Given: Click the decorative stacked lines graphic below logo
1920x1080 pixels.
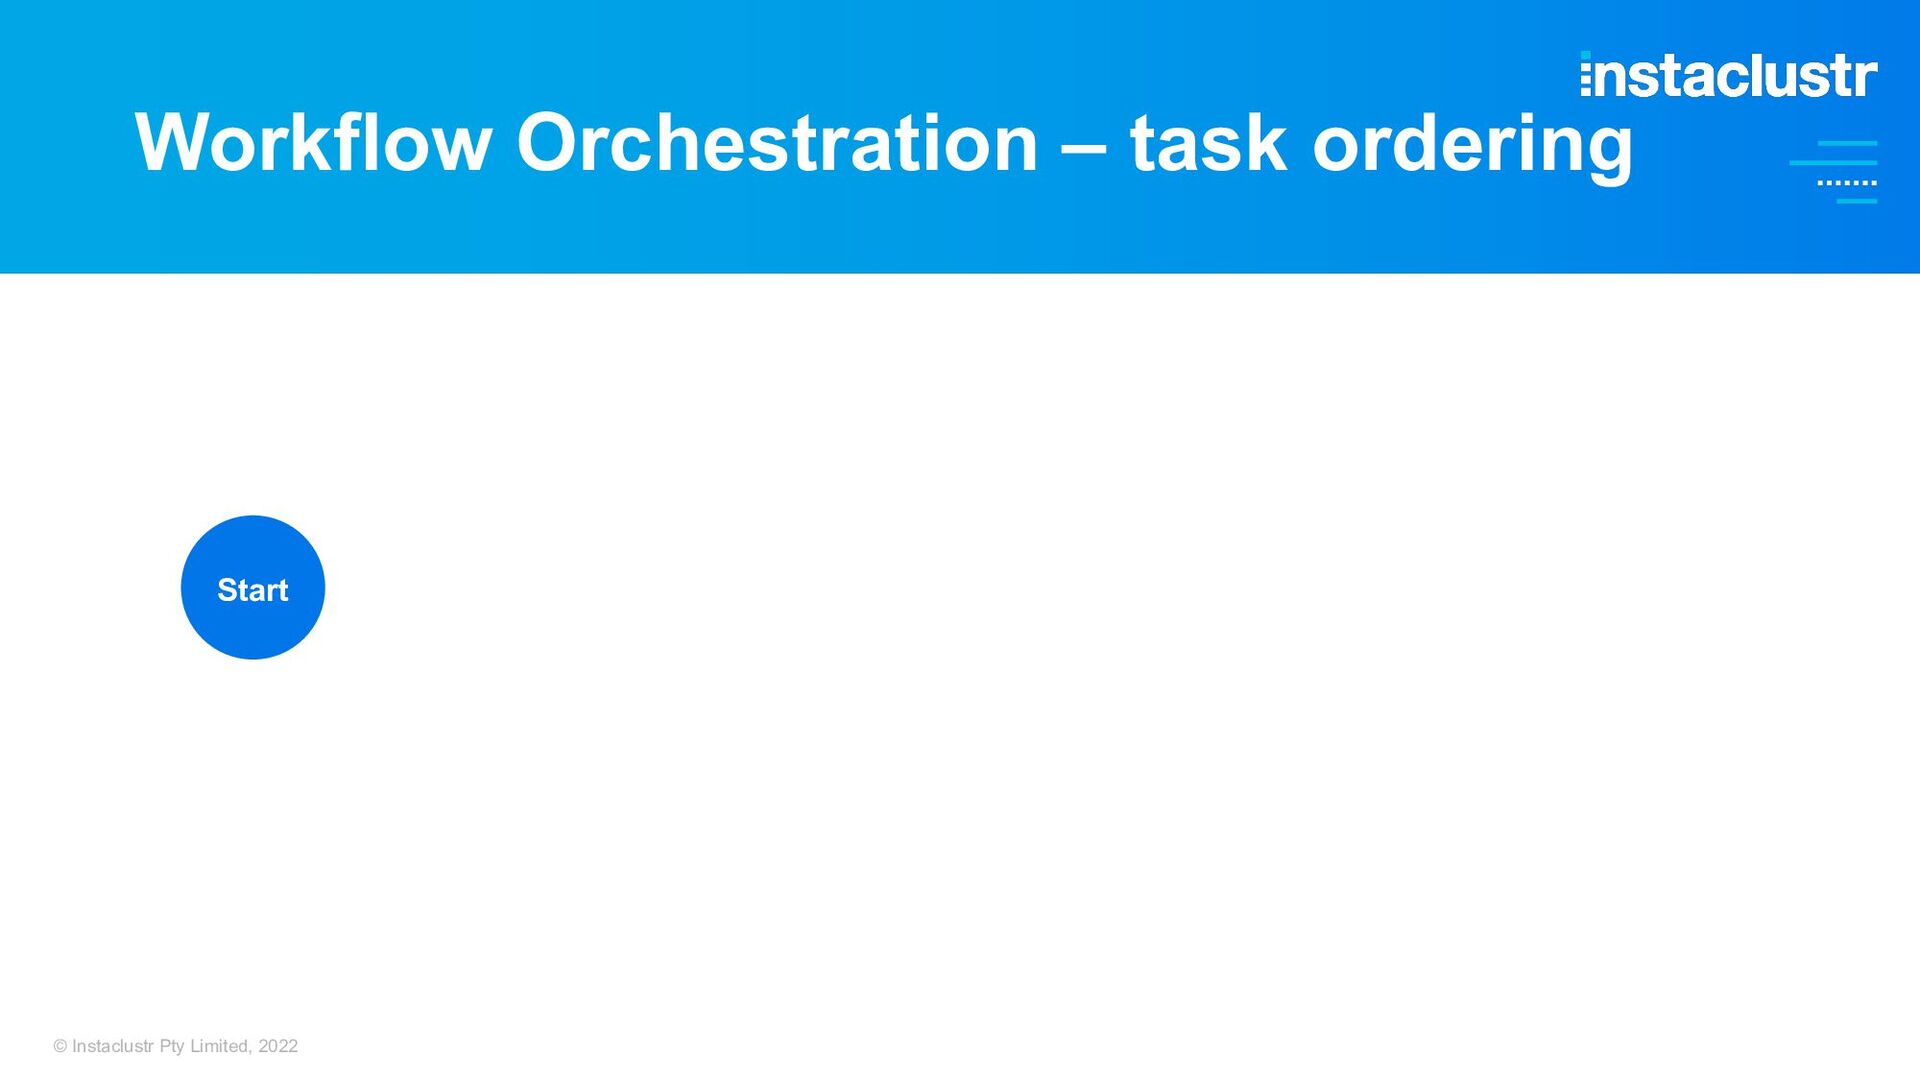Looking at the screenshot, I should tap(1833, 172).
